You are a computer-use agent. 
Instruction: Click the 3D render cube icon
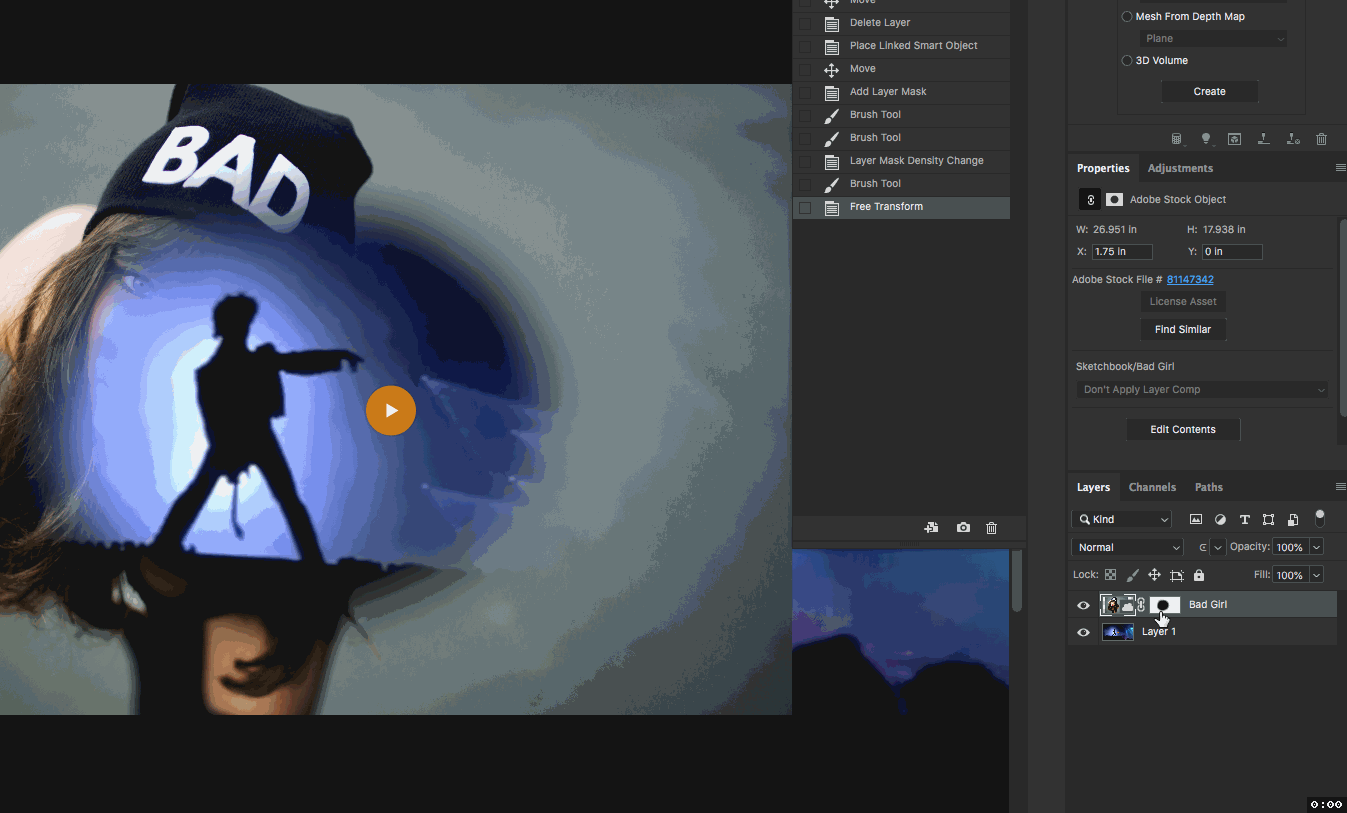tap(1235, 139)
